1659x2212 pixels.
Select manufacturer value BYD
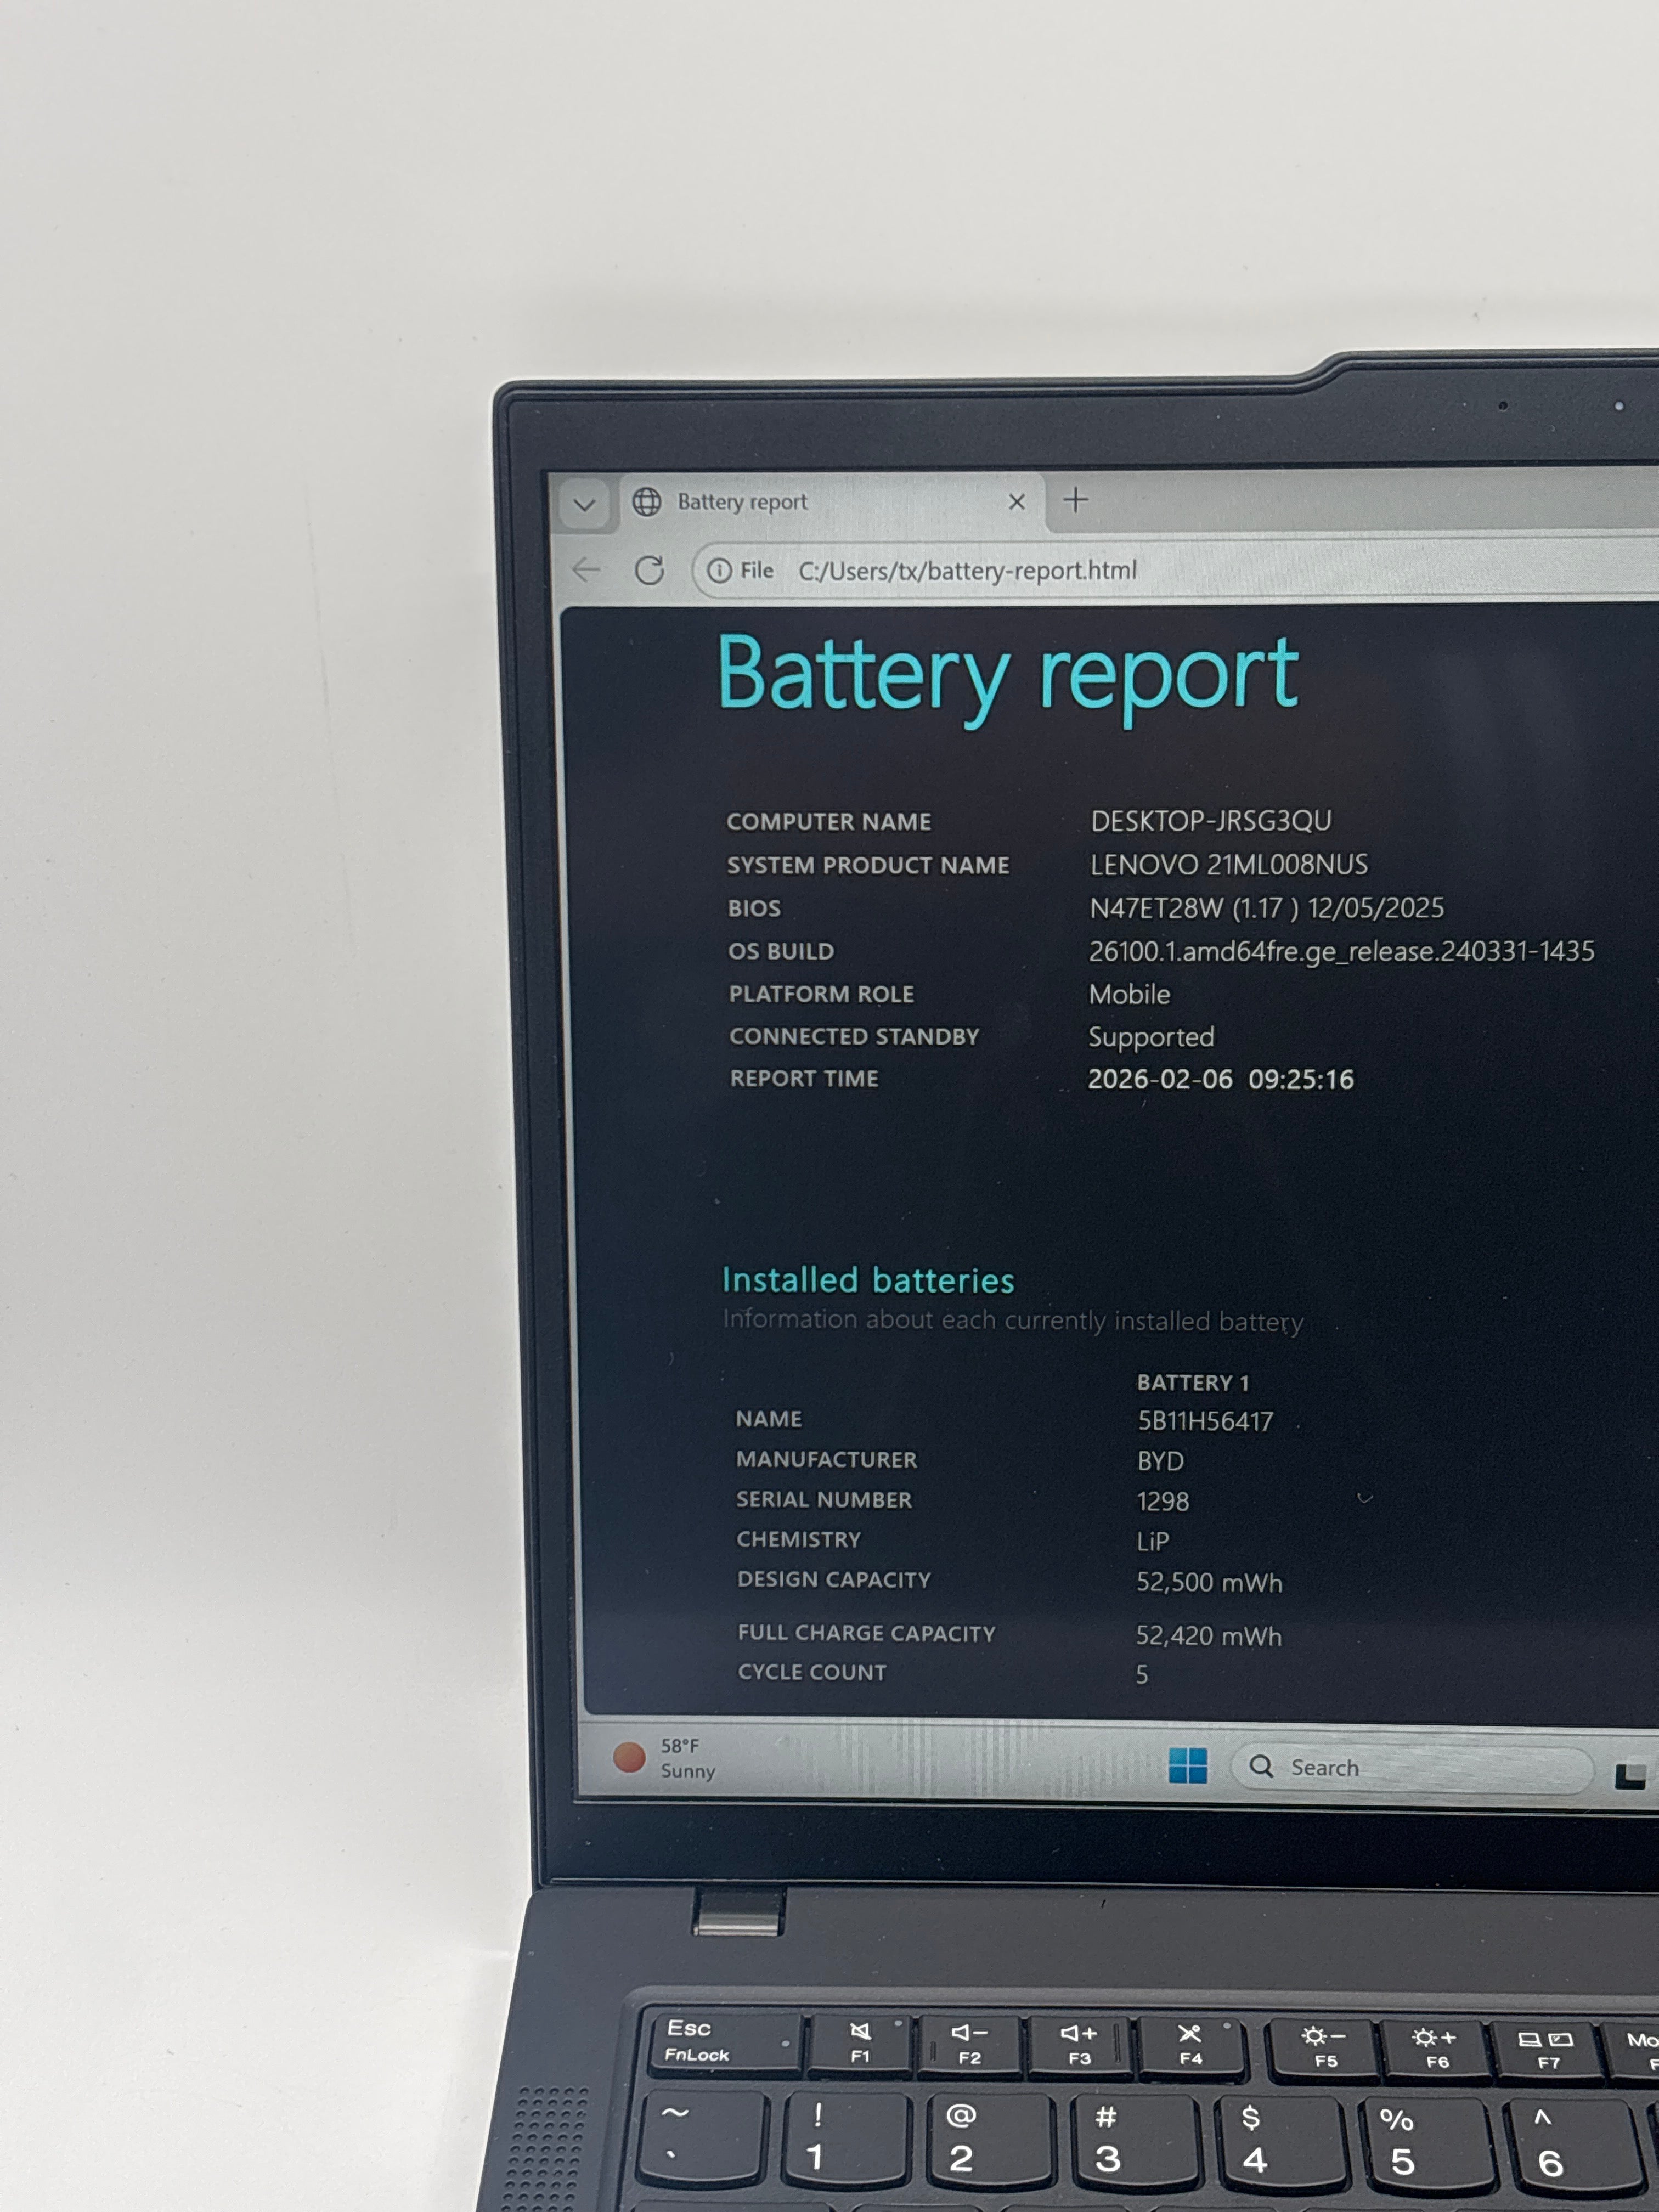tap(1160, 1461)
